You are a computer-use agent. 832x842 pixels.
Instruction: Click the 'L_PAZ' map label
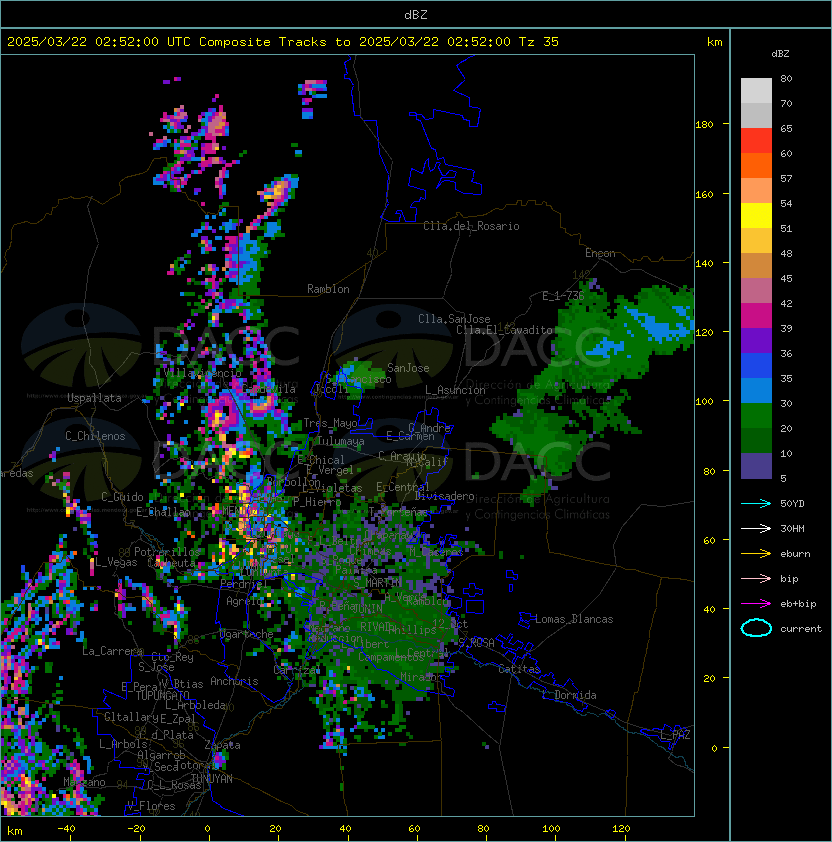tap(675, 735)
